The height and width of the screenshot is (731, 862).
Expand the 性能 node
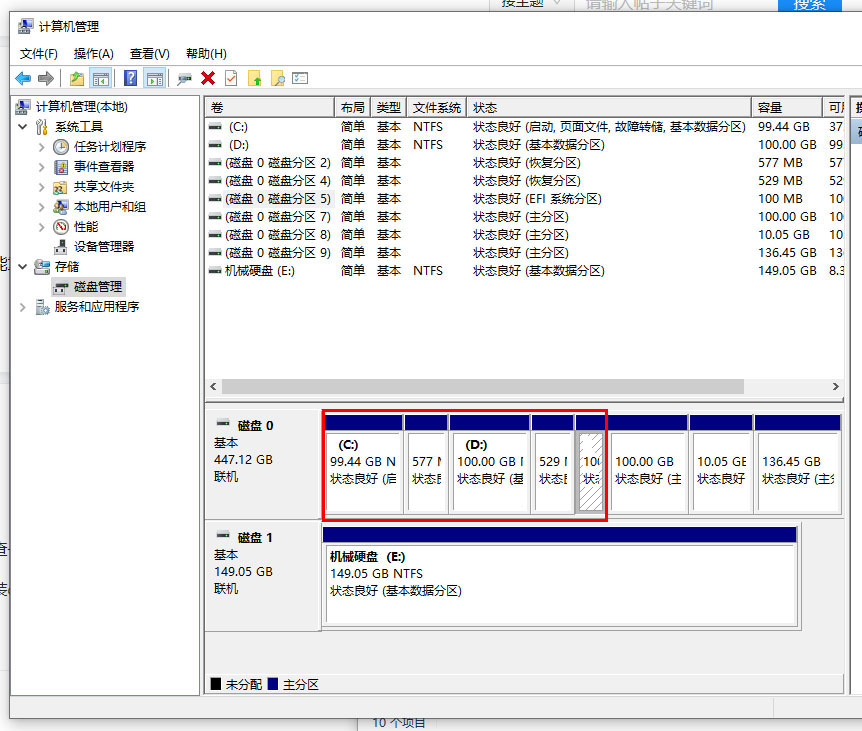41,226
